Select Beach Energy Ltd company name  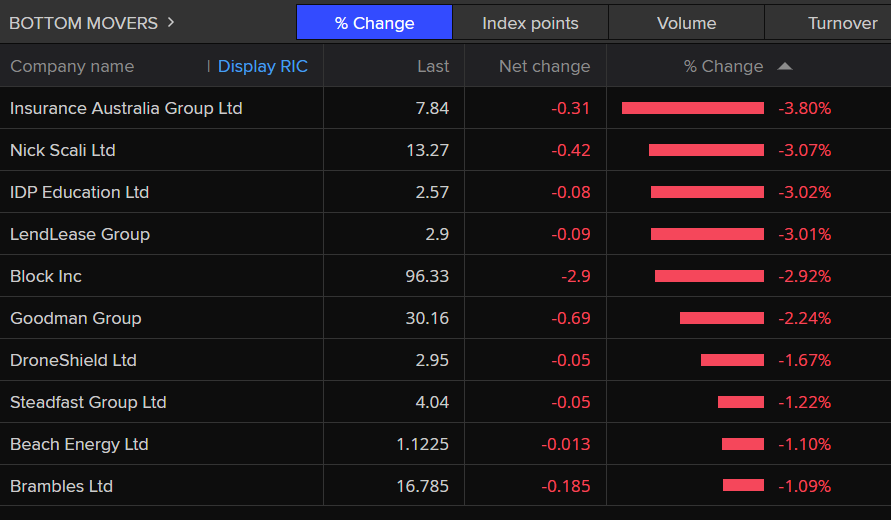pos(79,444)
